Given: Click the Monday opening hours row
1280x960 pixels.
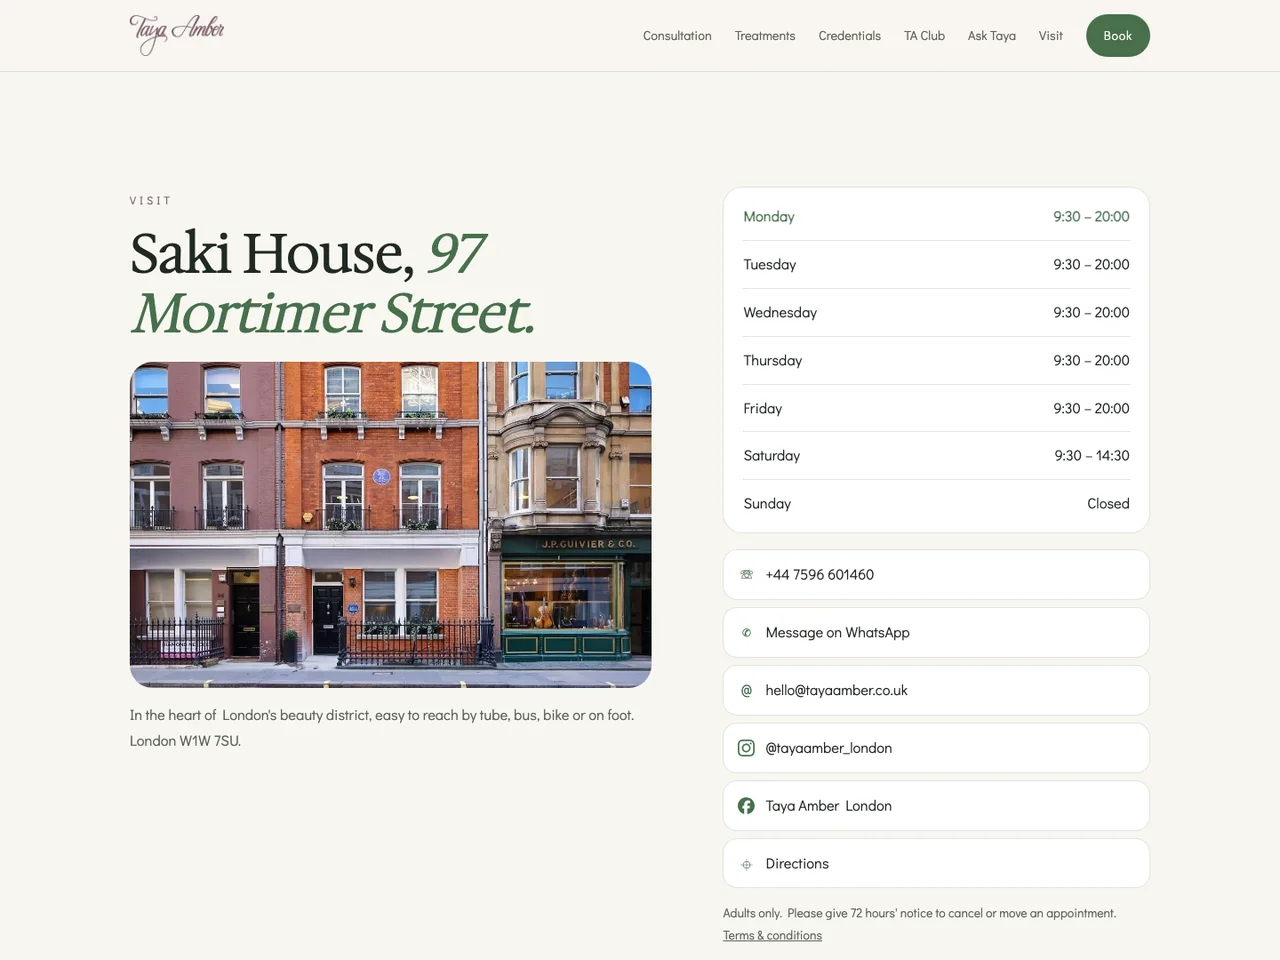Looking at the screenshot, I should tap(936, 217).
